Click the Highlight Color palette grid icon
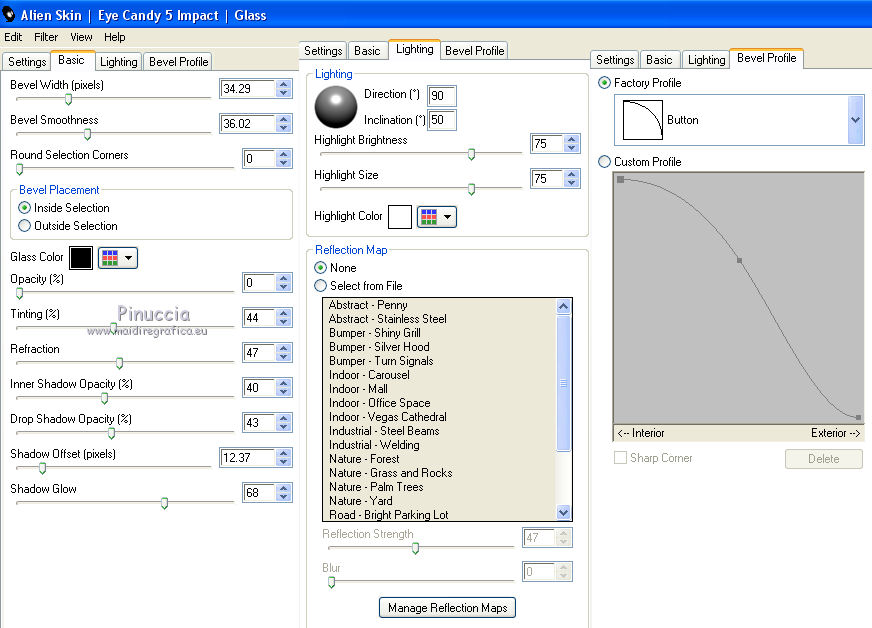872x628 pixels. [428, 216]
